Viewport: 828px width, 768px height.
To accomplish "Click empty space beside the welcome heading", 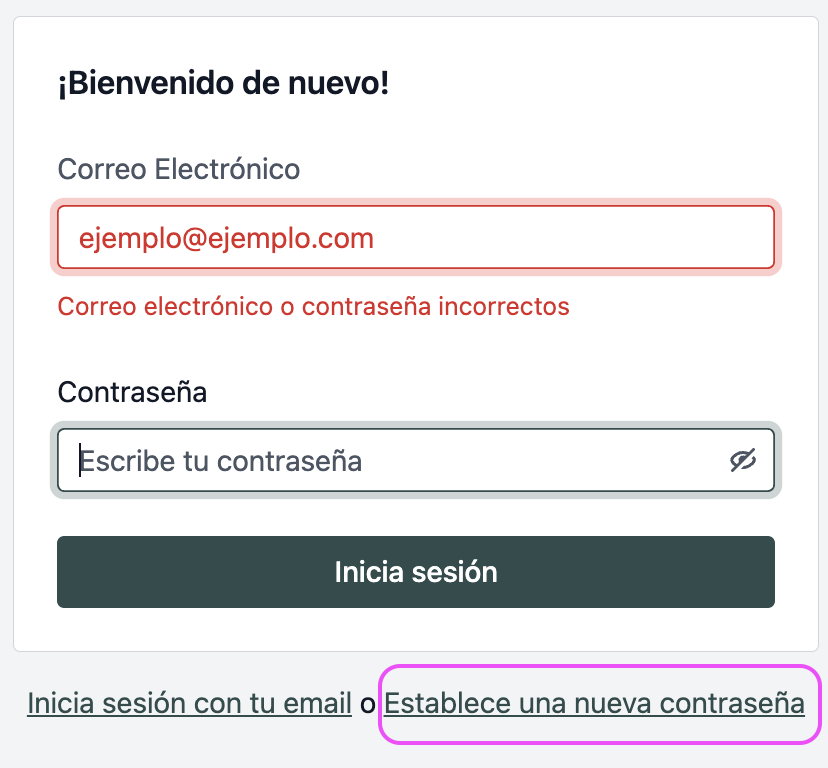I will [x=600, y=84].
